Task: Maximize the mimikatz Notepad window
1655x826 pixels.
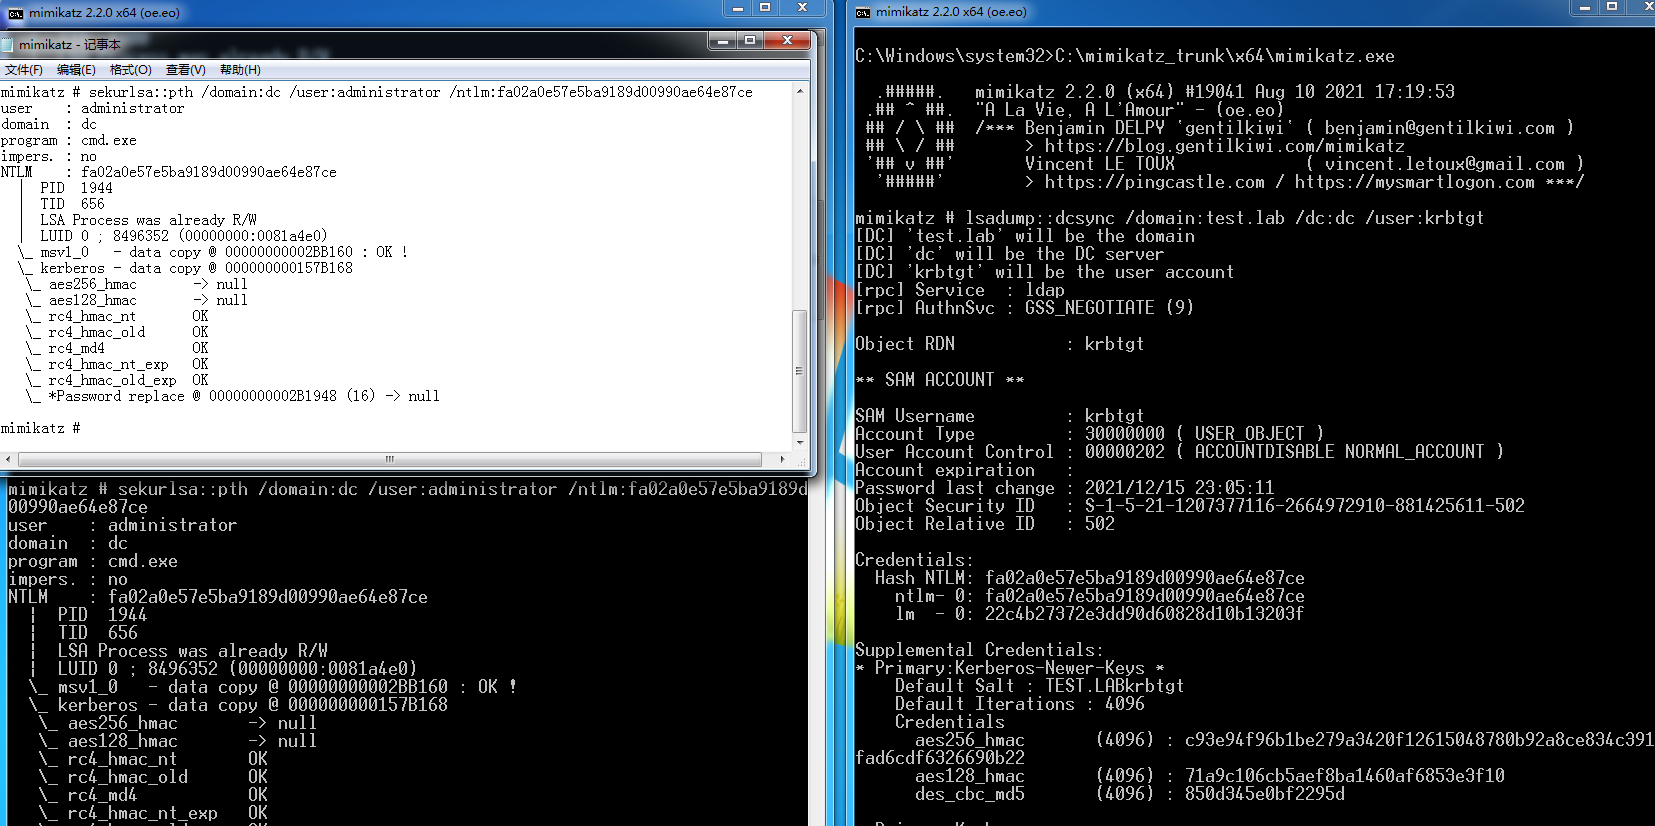Action: (x=750, y=40)
